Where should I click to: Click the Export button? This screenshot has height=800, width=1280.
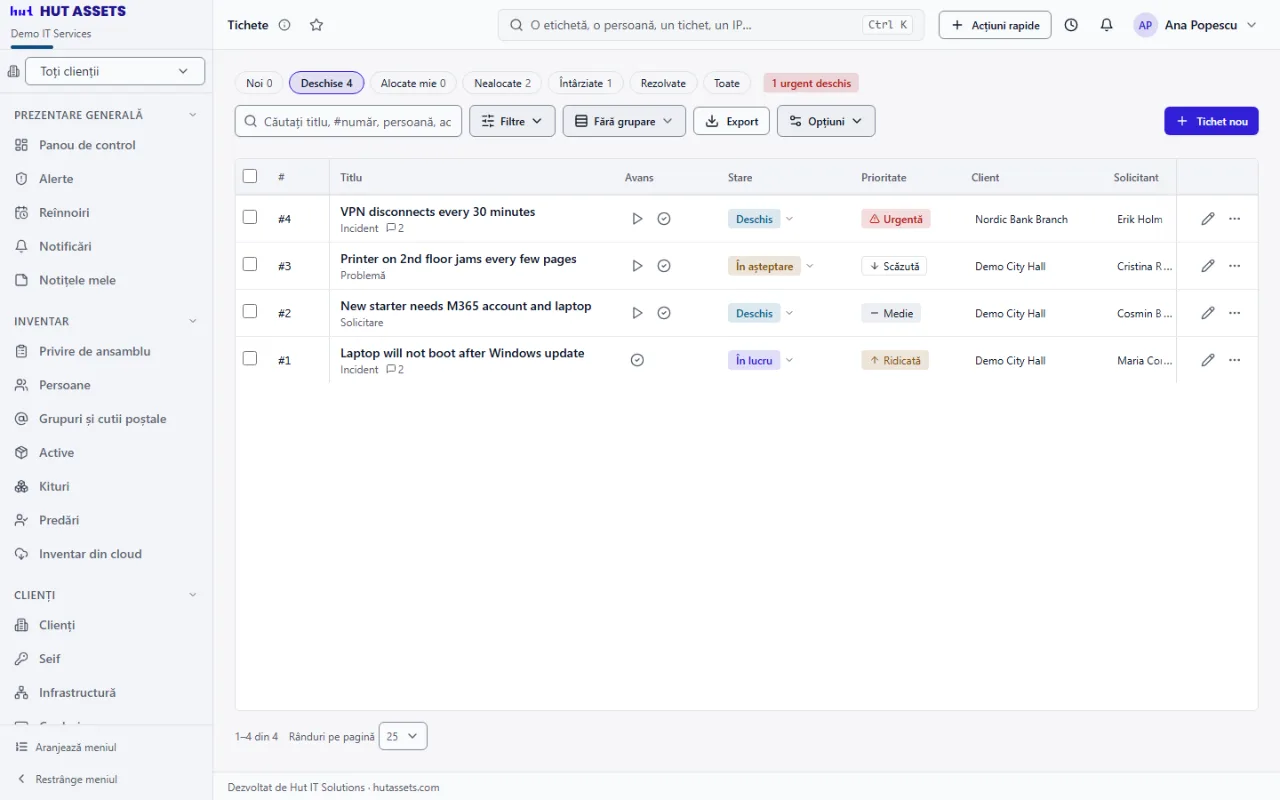(731, 121)
